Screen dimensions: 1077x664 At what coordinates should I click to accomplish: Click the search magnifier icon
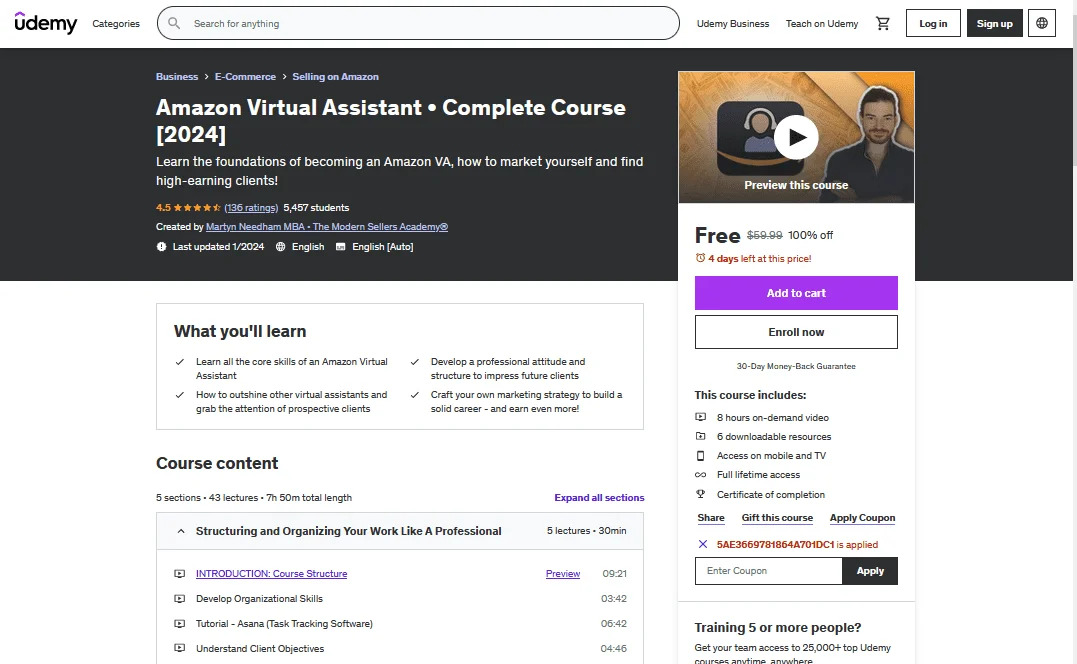tap(174, 23)
